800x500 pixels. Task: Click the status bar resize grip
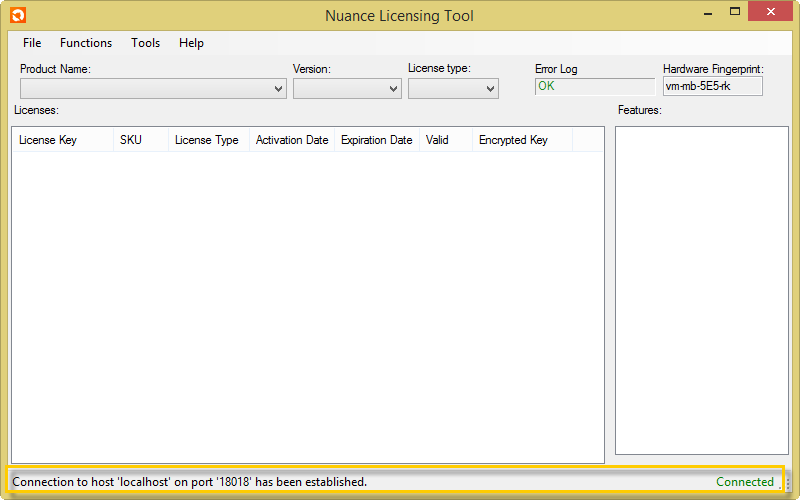788,483
